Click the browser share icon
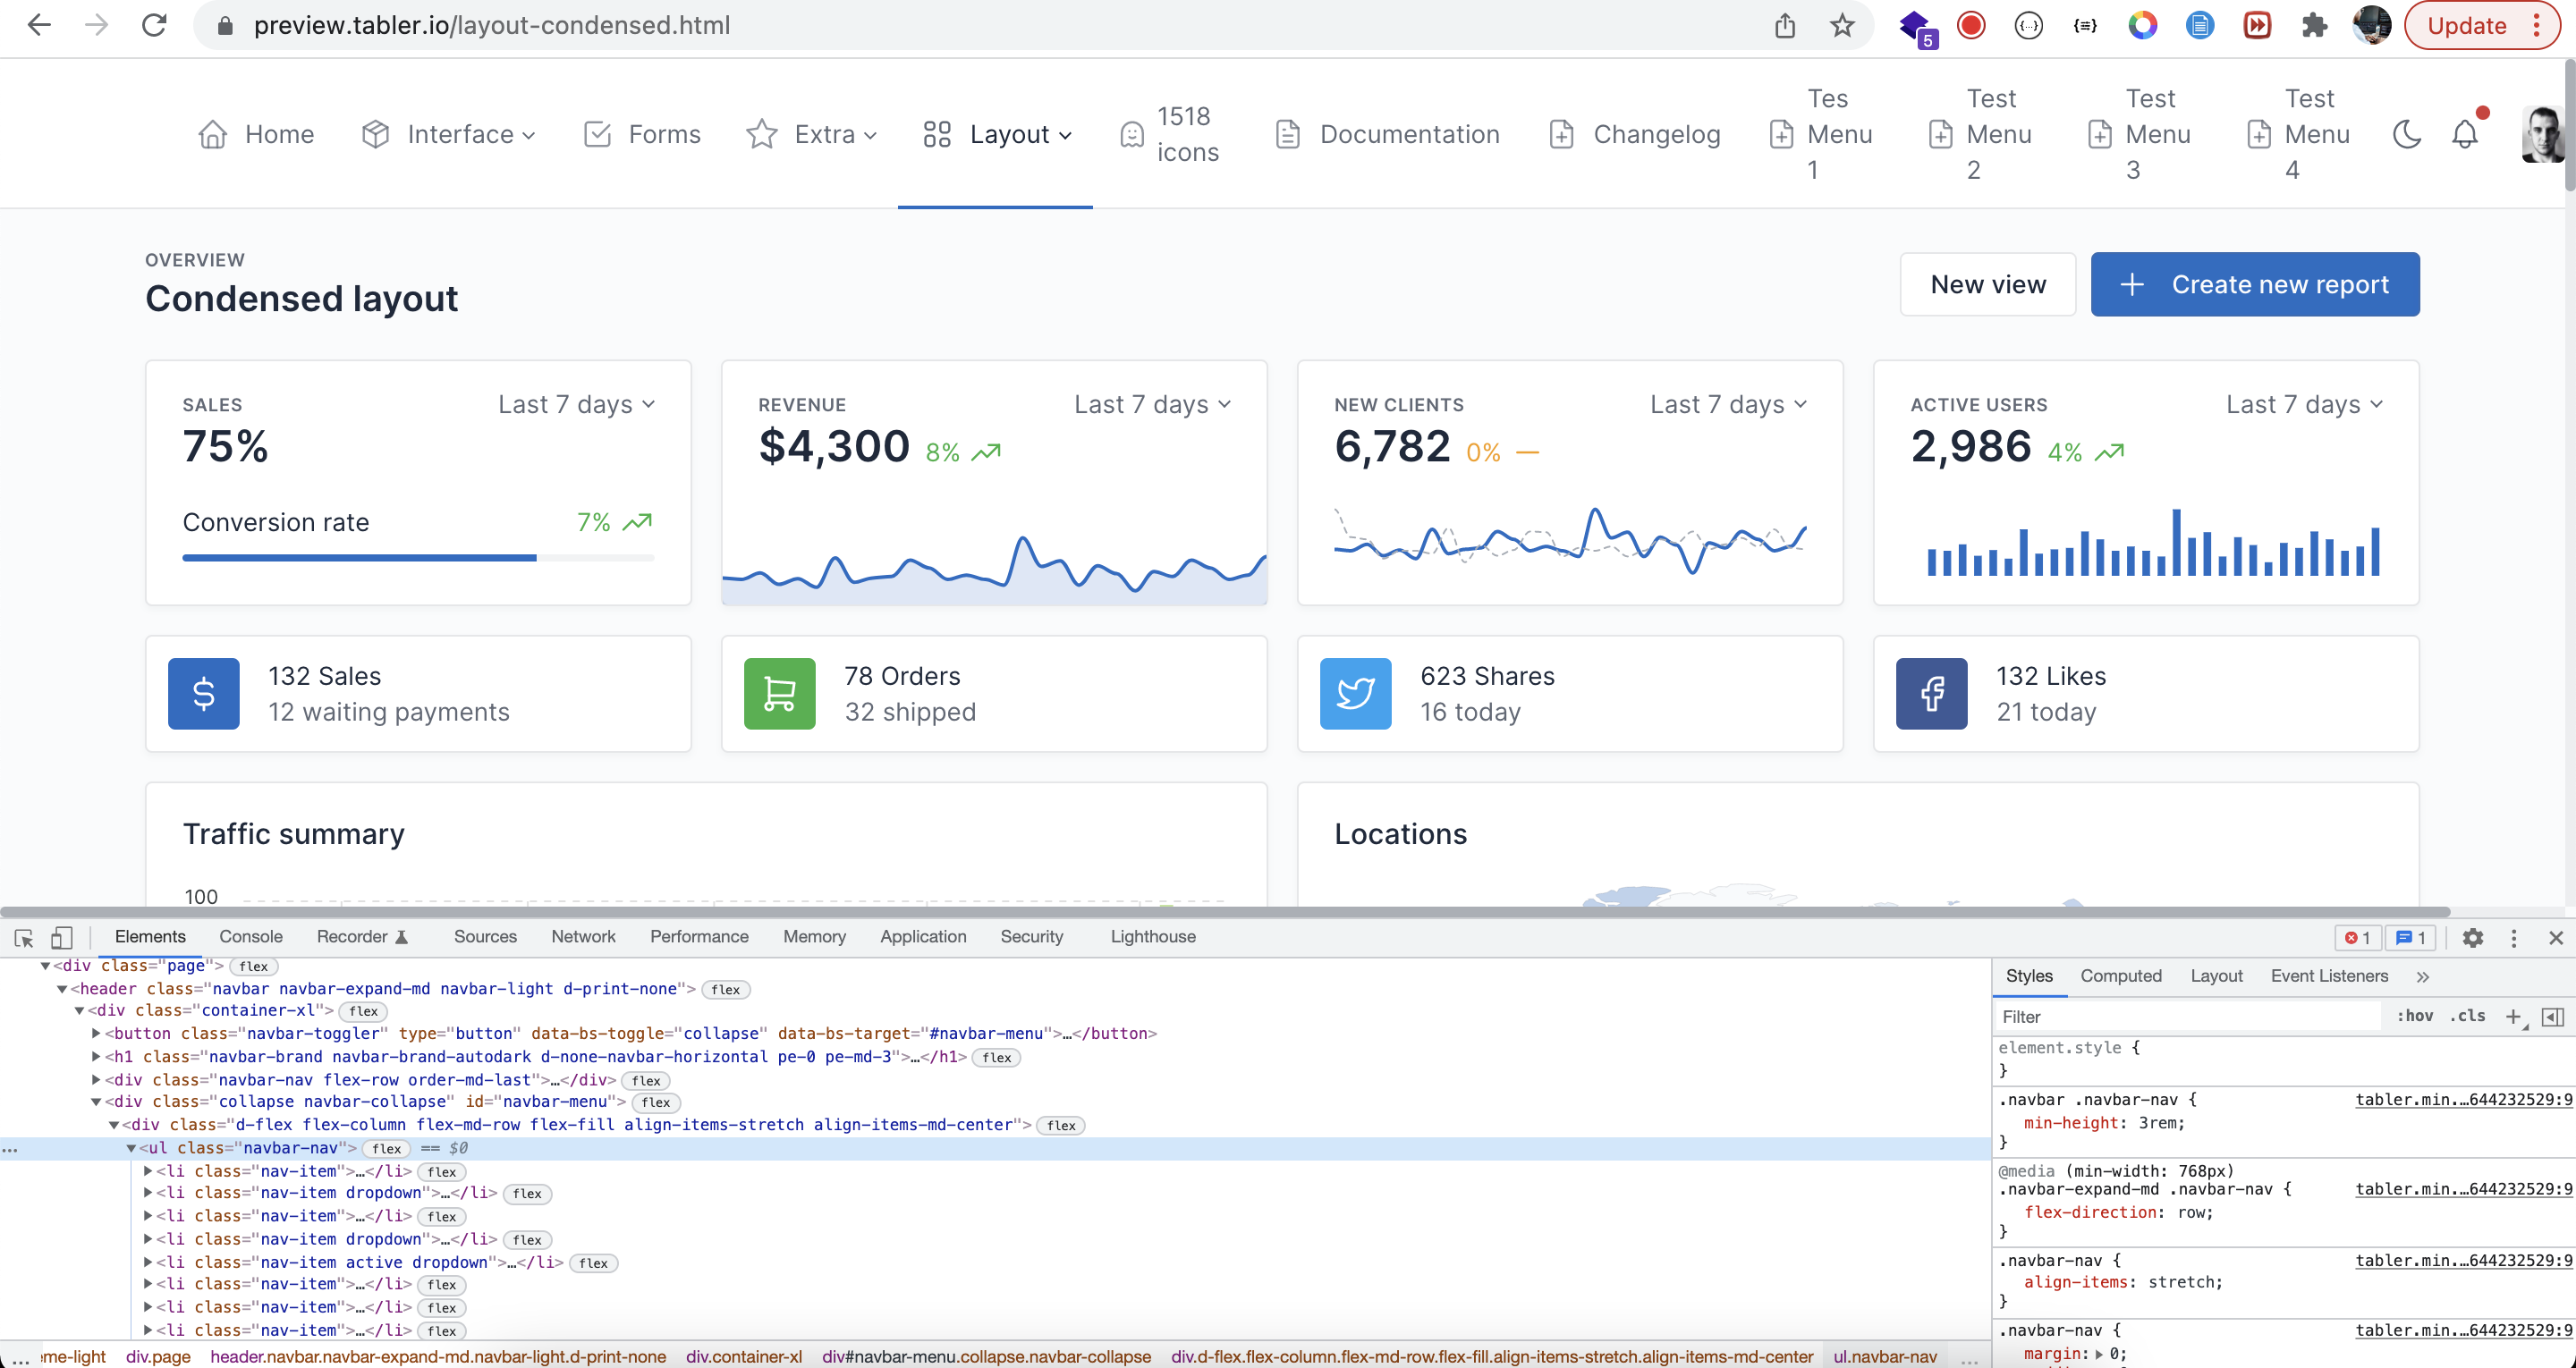 tap(1785, 25)
